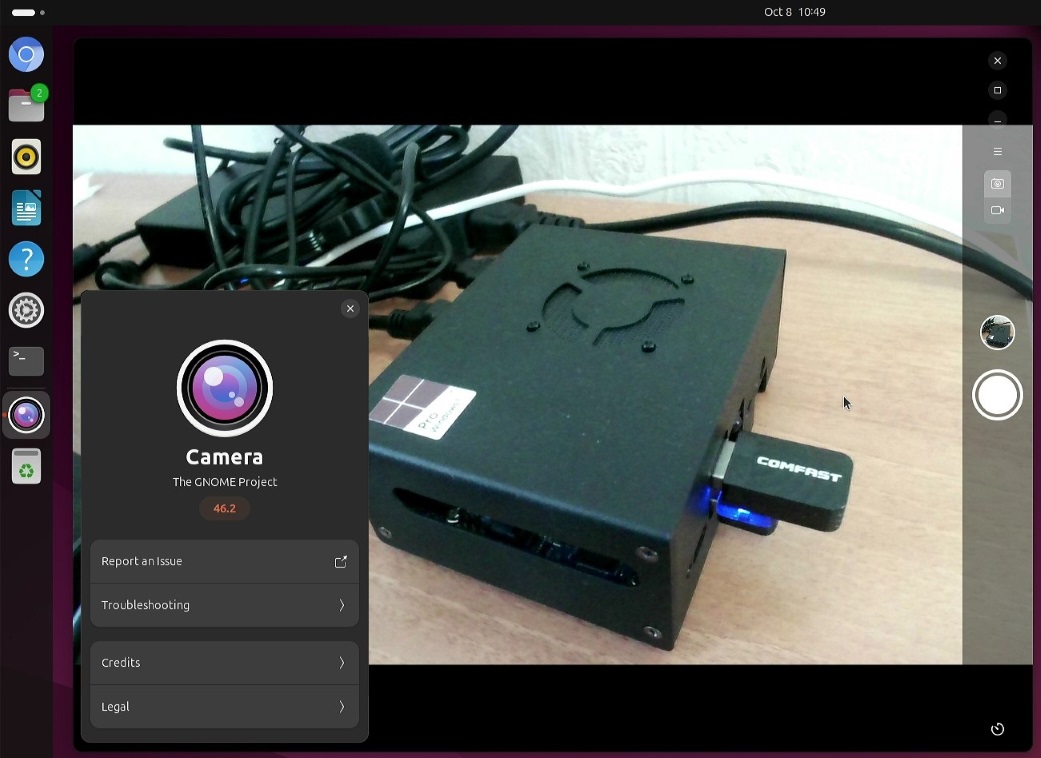This screenshot has height=758, width=1041.
Task: Expand the Legal section
Action: 224,707
